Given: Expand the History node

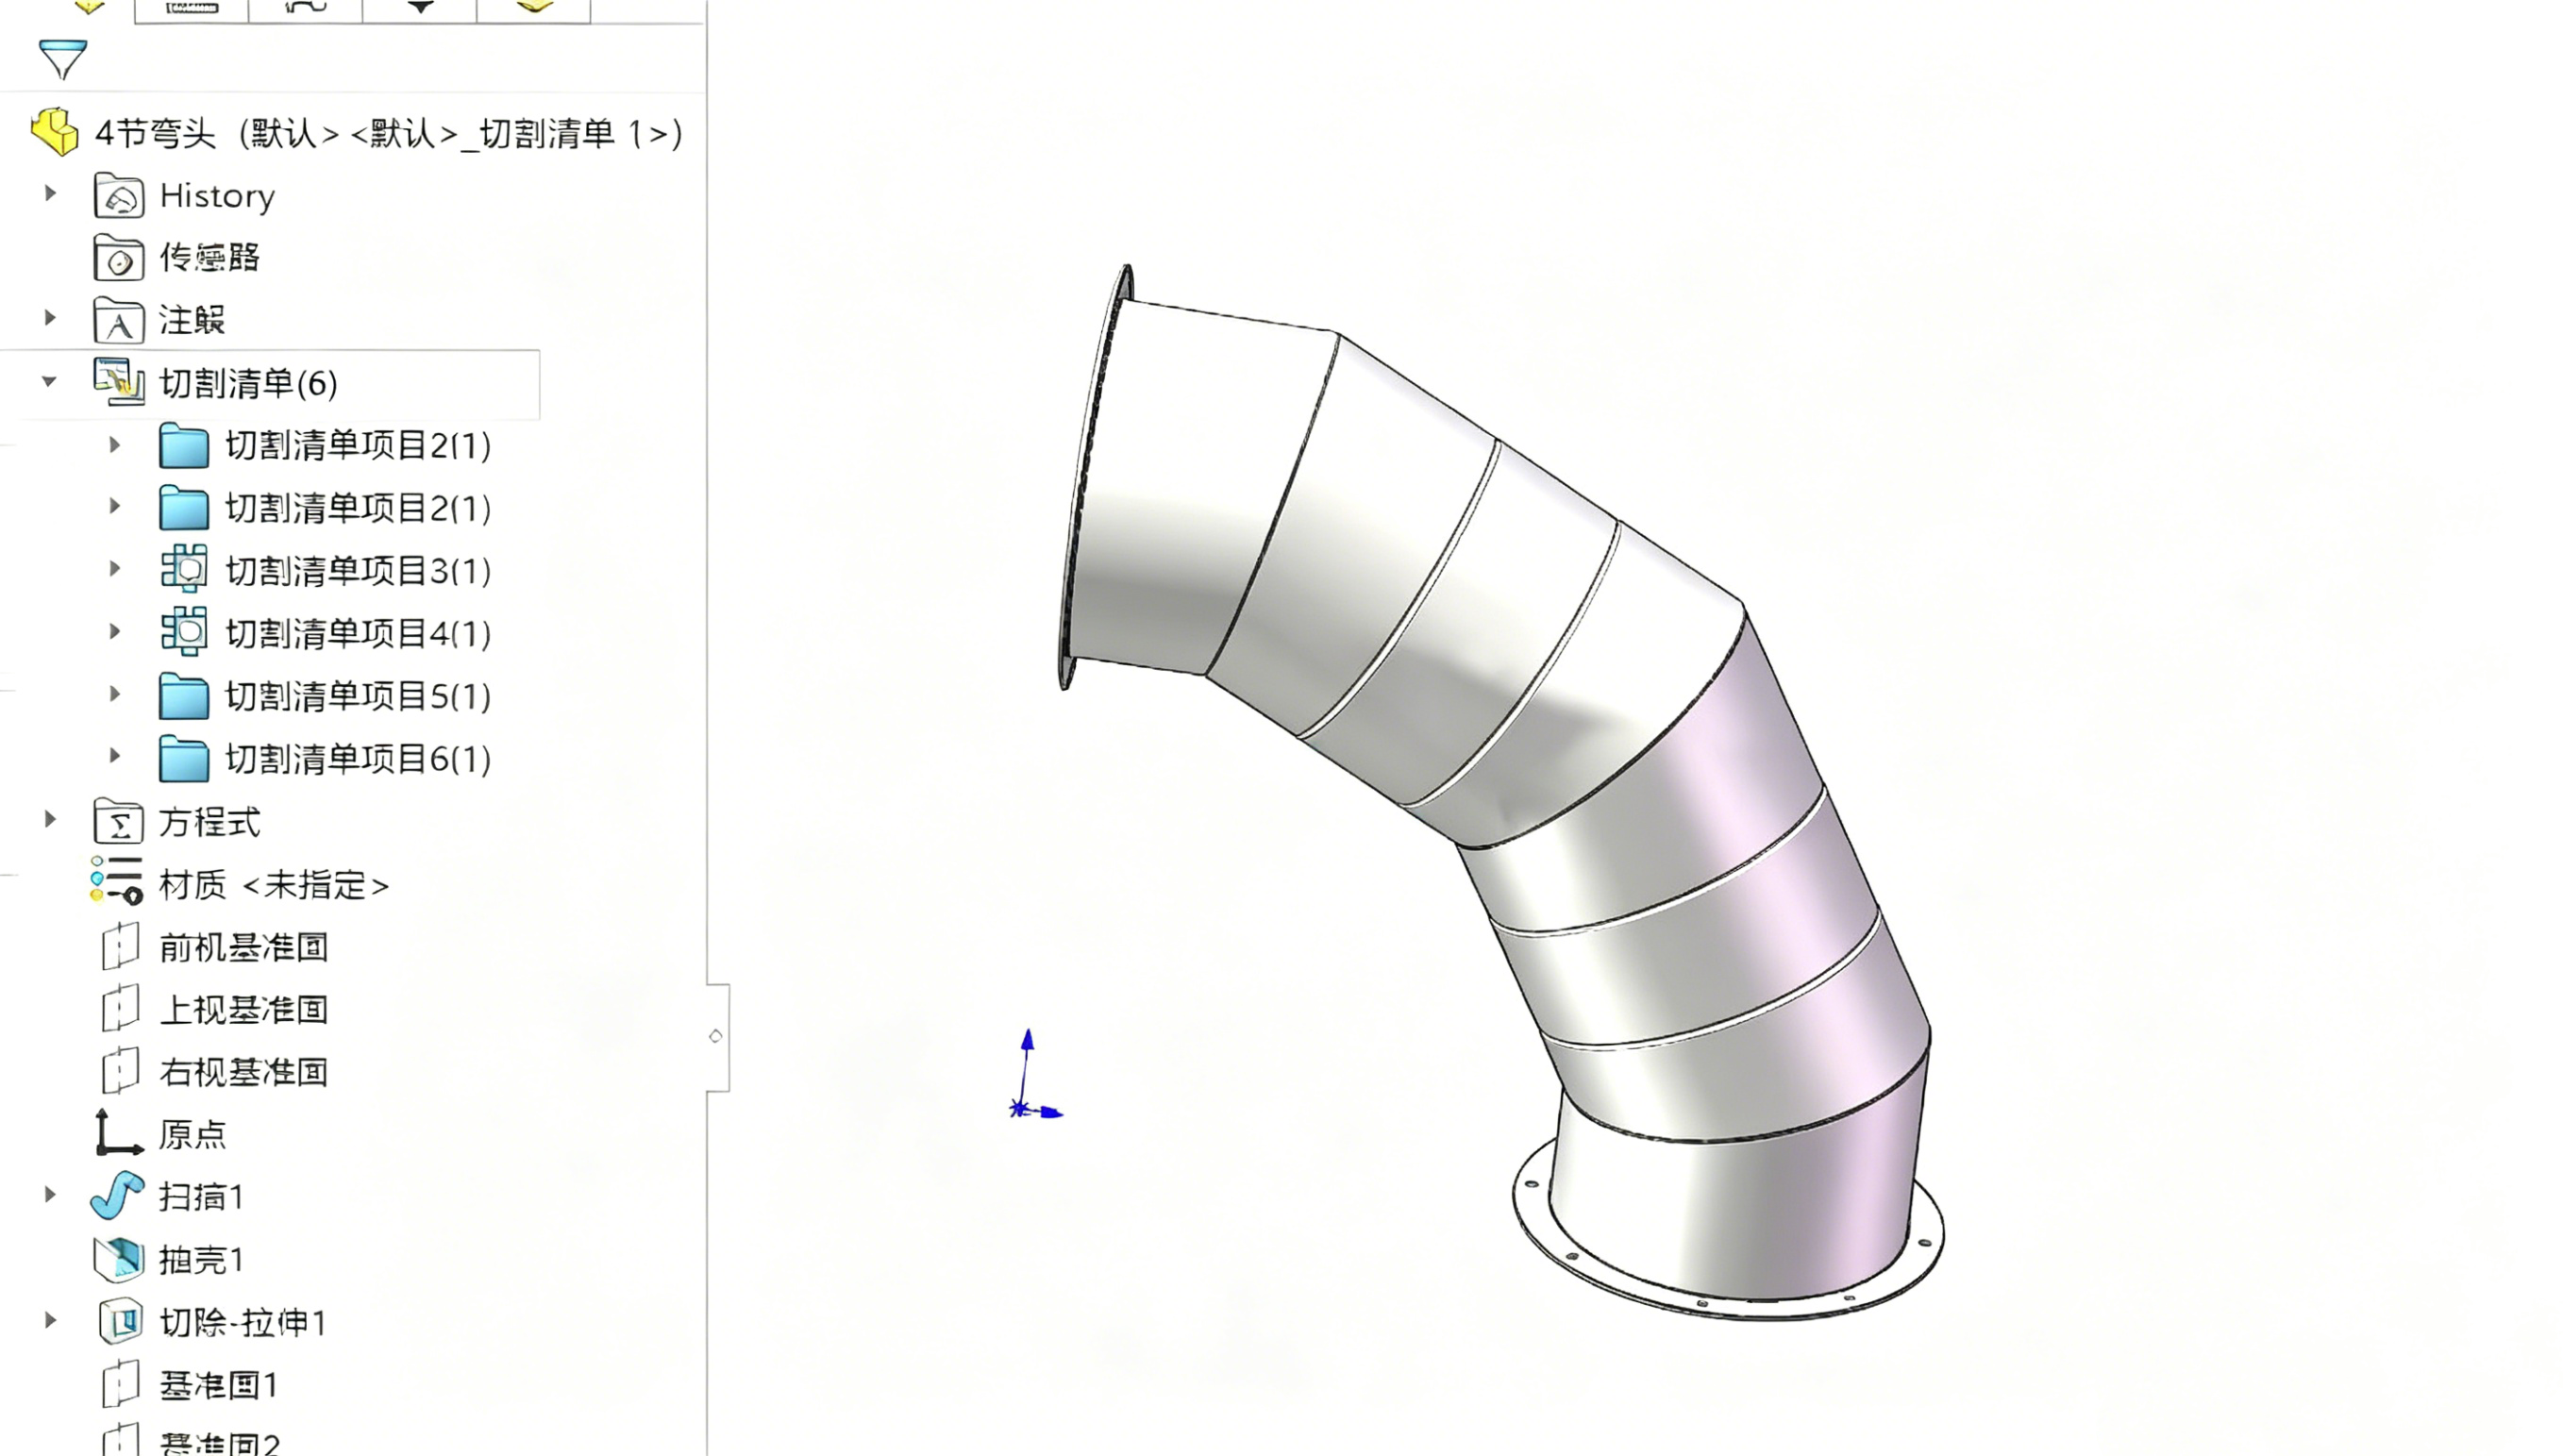Looking at the screenshot, I should click(50, 193).
